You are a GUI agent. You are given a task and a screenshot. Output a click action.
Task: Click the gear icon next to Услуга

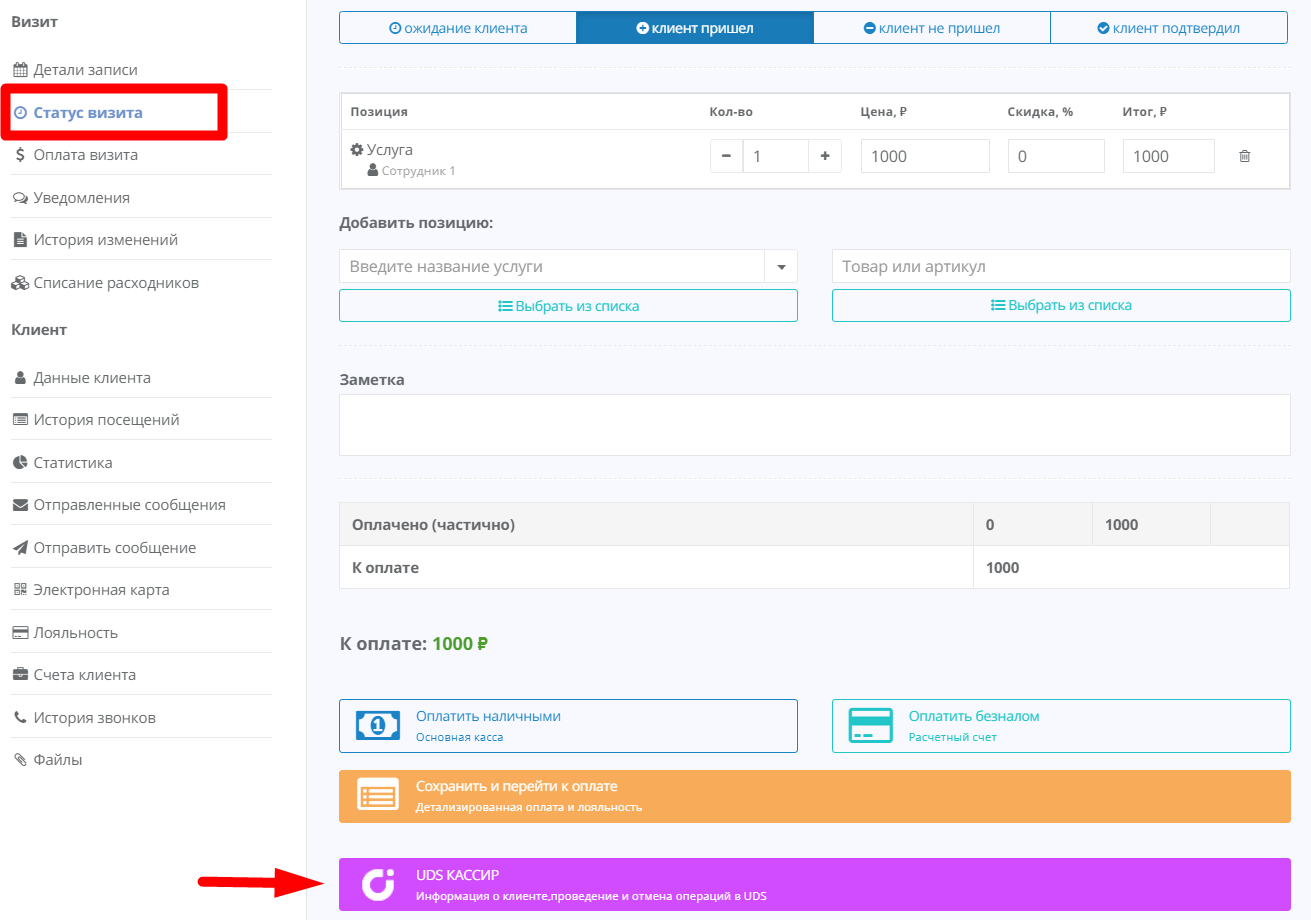[x=356, y=150]
